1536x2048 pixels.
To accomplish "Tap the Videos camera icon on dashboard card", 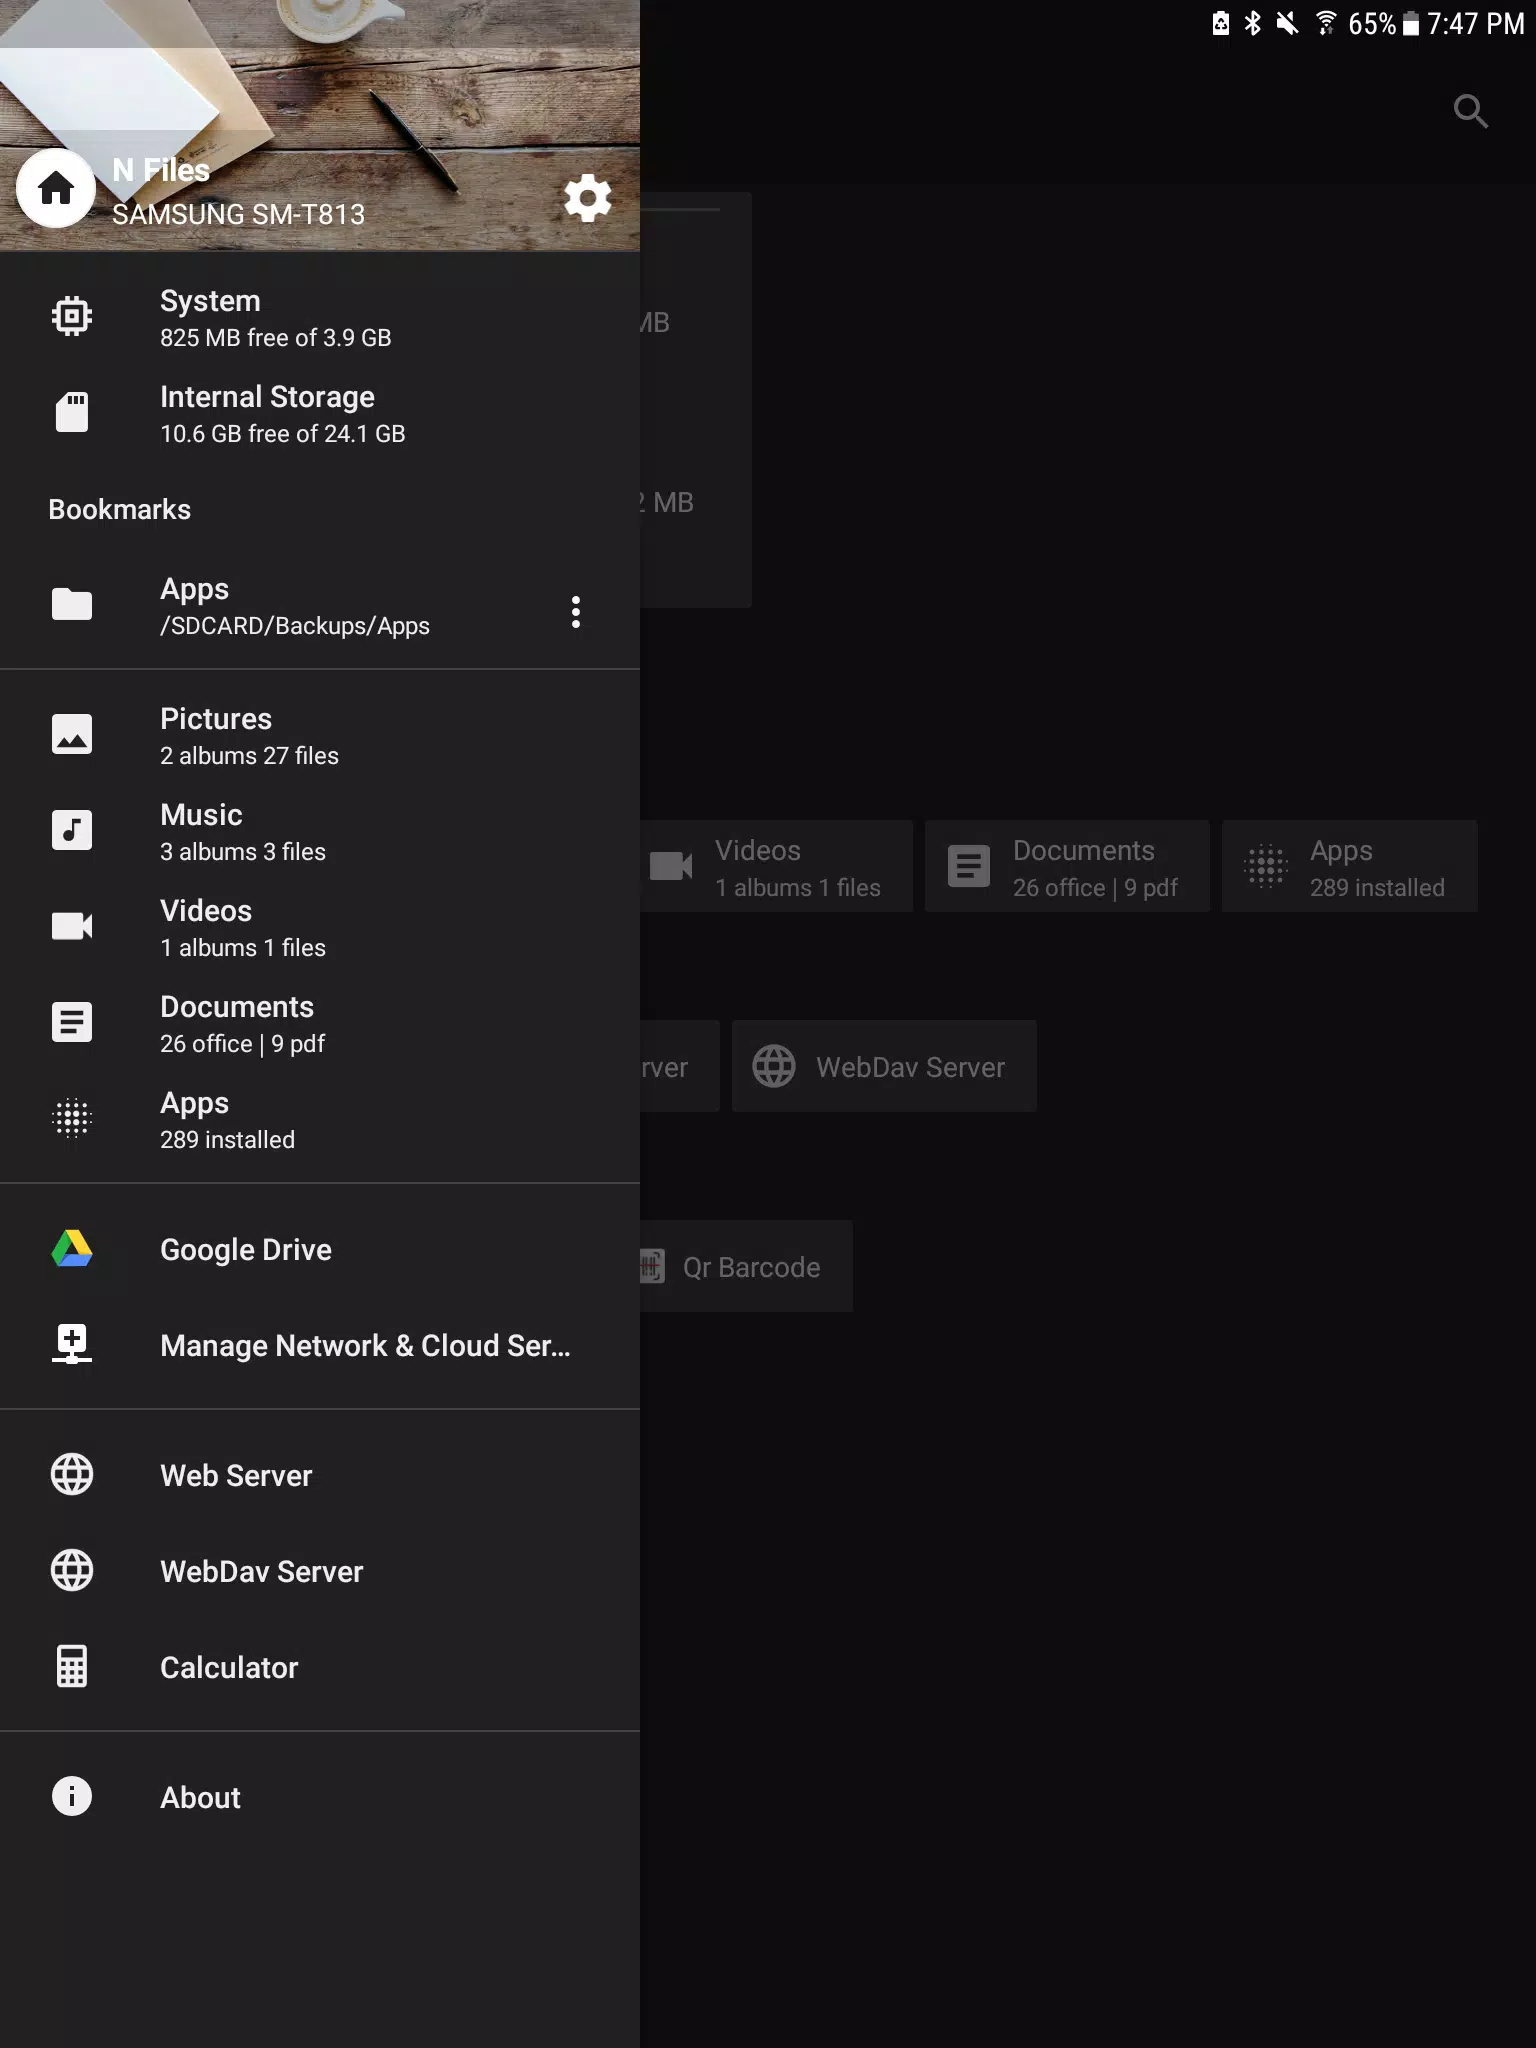I will click(671, 866).
